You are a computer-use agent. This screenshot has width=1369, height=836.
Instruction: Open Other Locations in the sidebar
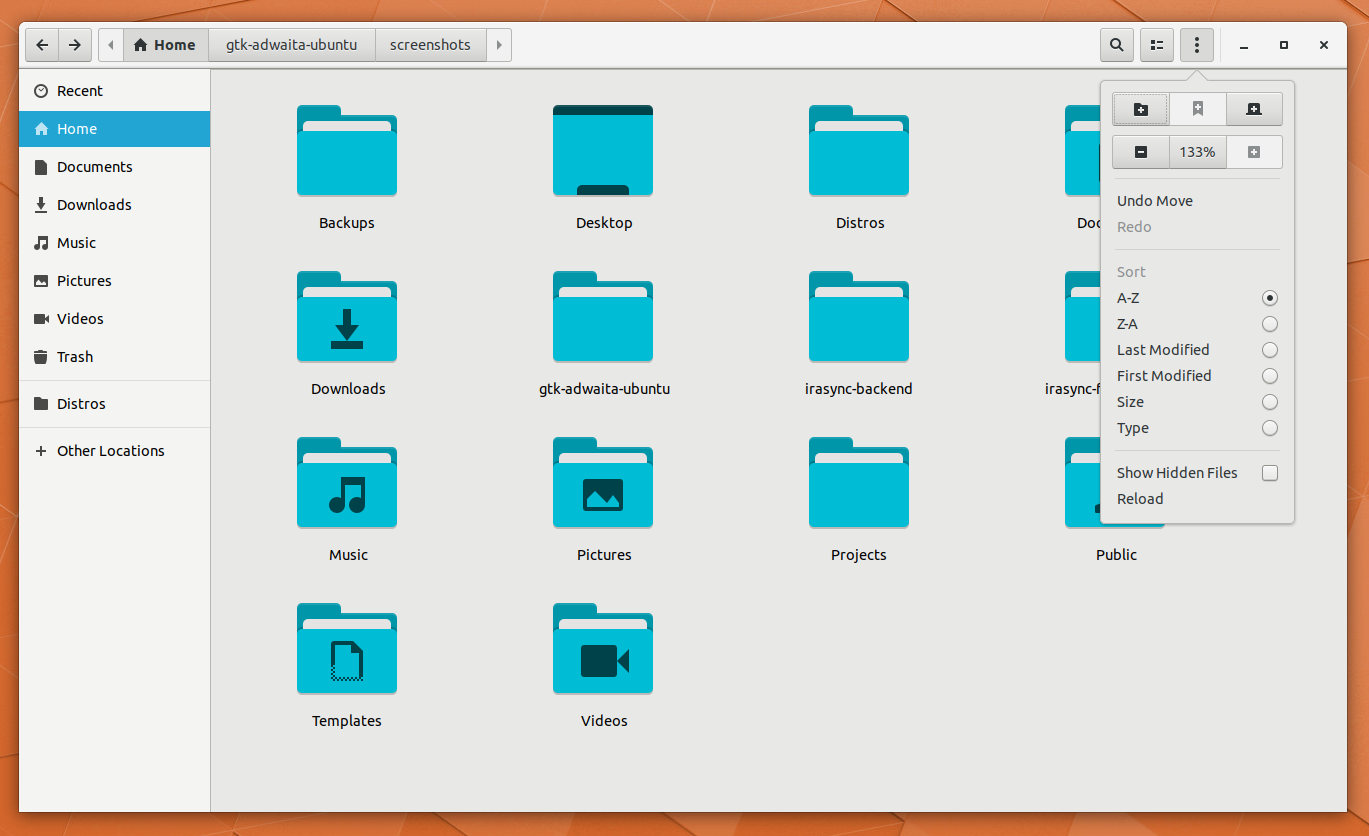pyautogui.click(x=110, y=451)
